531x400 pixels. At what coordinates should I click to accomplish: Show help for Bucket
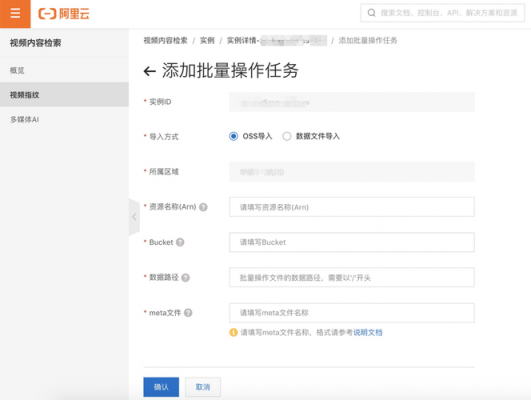tap(180, 242)
